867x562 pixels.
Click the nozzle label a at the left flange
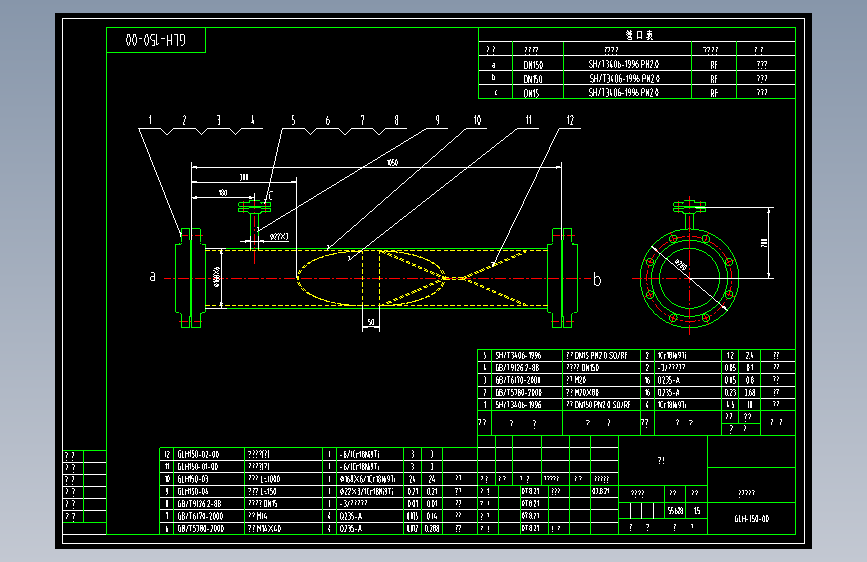(x=153, y=275)
